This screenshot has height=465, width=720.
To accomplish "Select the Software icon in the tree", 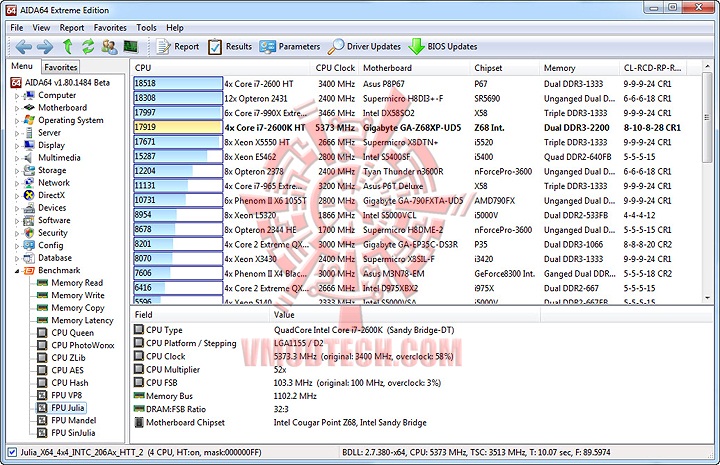I will (x=29, y=220).
